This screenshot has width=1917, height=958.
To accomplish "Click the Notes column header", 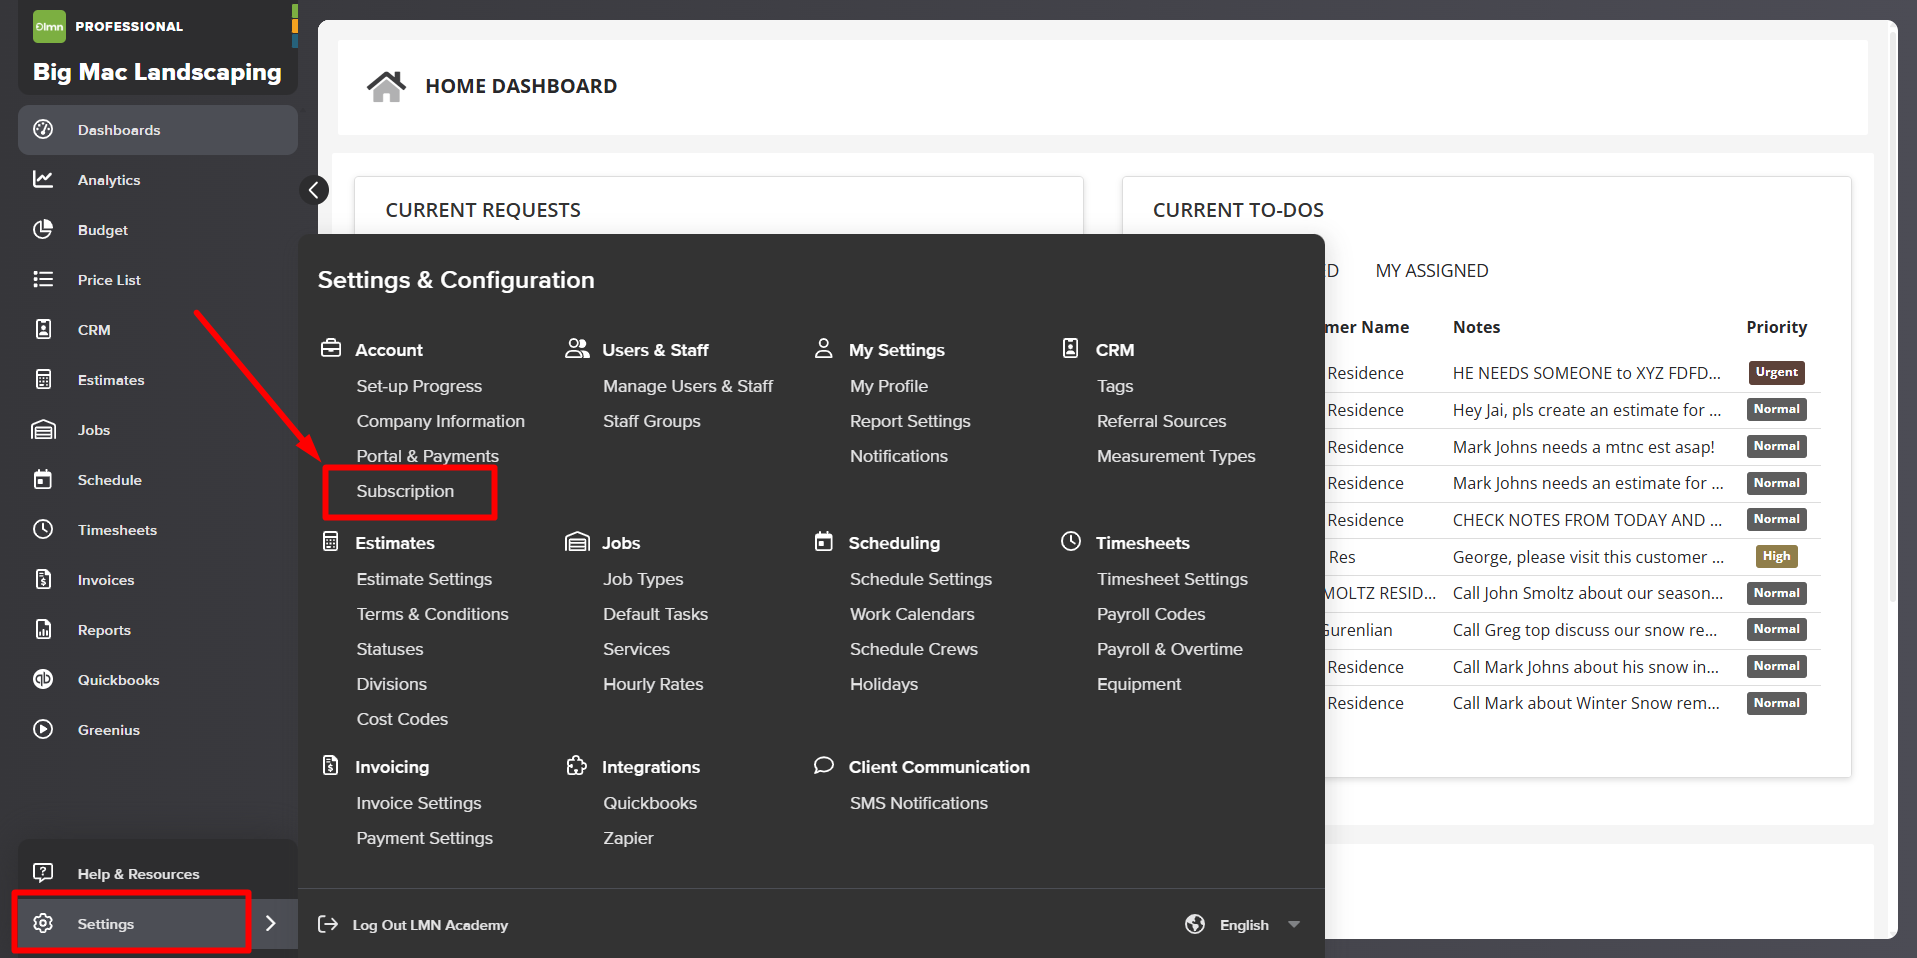I will [x=1476, y=327].
